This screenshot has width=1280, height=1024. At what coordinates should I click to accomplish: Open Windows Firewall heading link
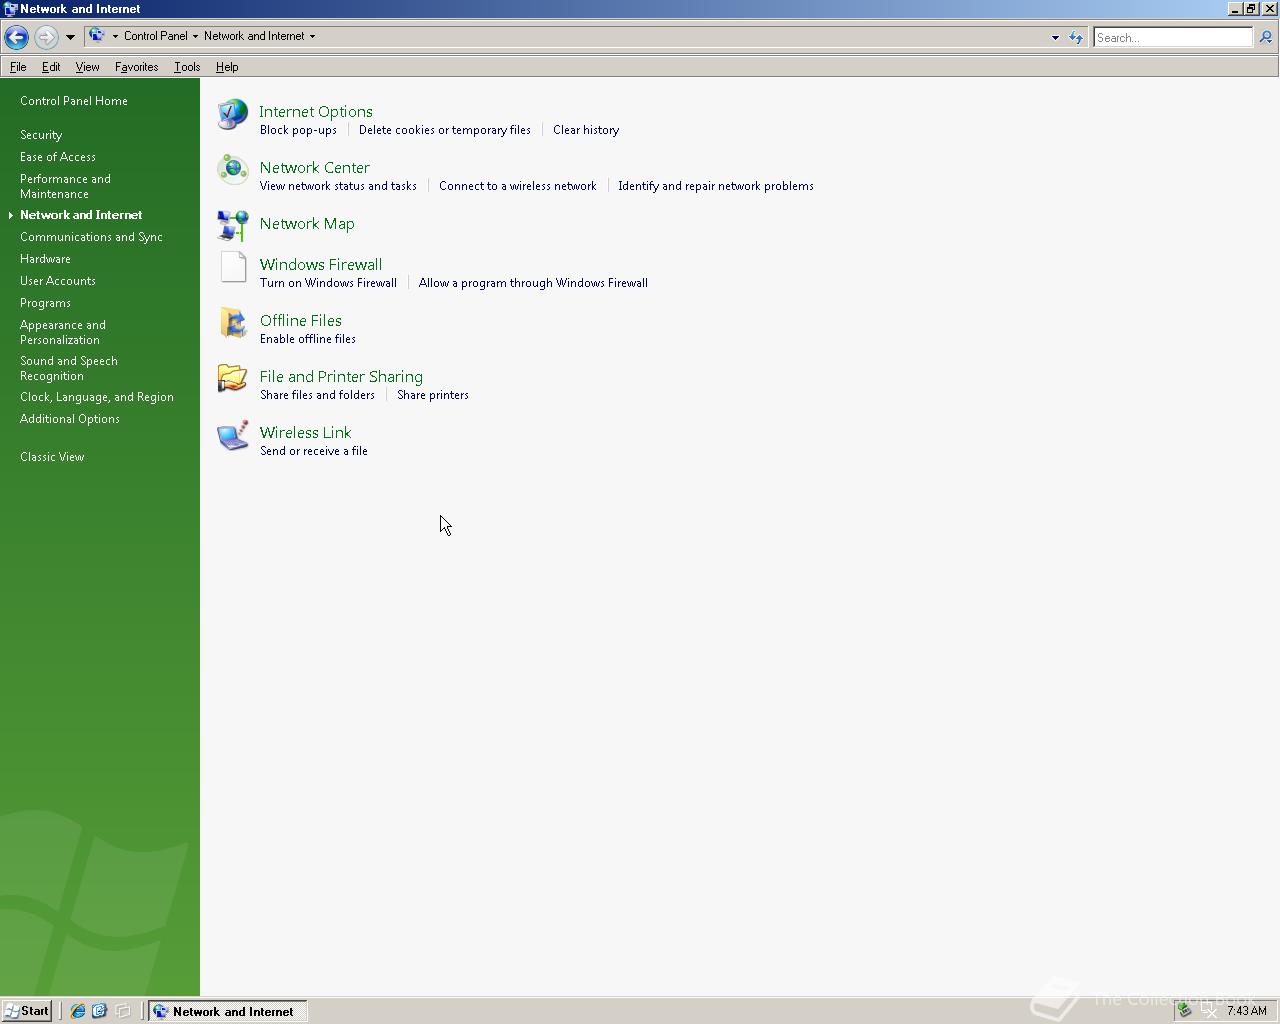point(321,265)
